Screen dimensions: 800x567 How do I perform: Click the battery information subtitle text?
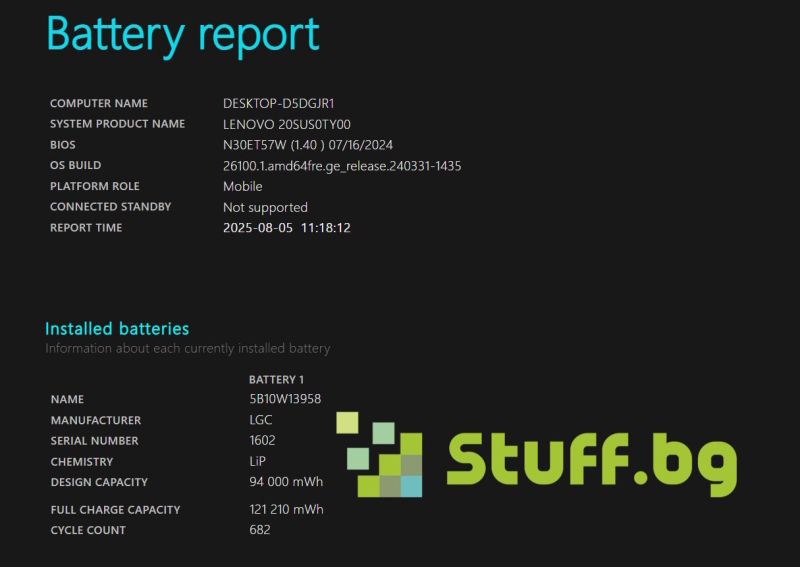[x=187, y=349]
